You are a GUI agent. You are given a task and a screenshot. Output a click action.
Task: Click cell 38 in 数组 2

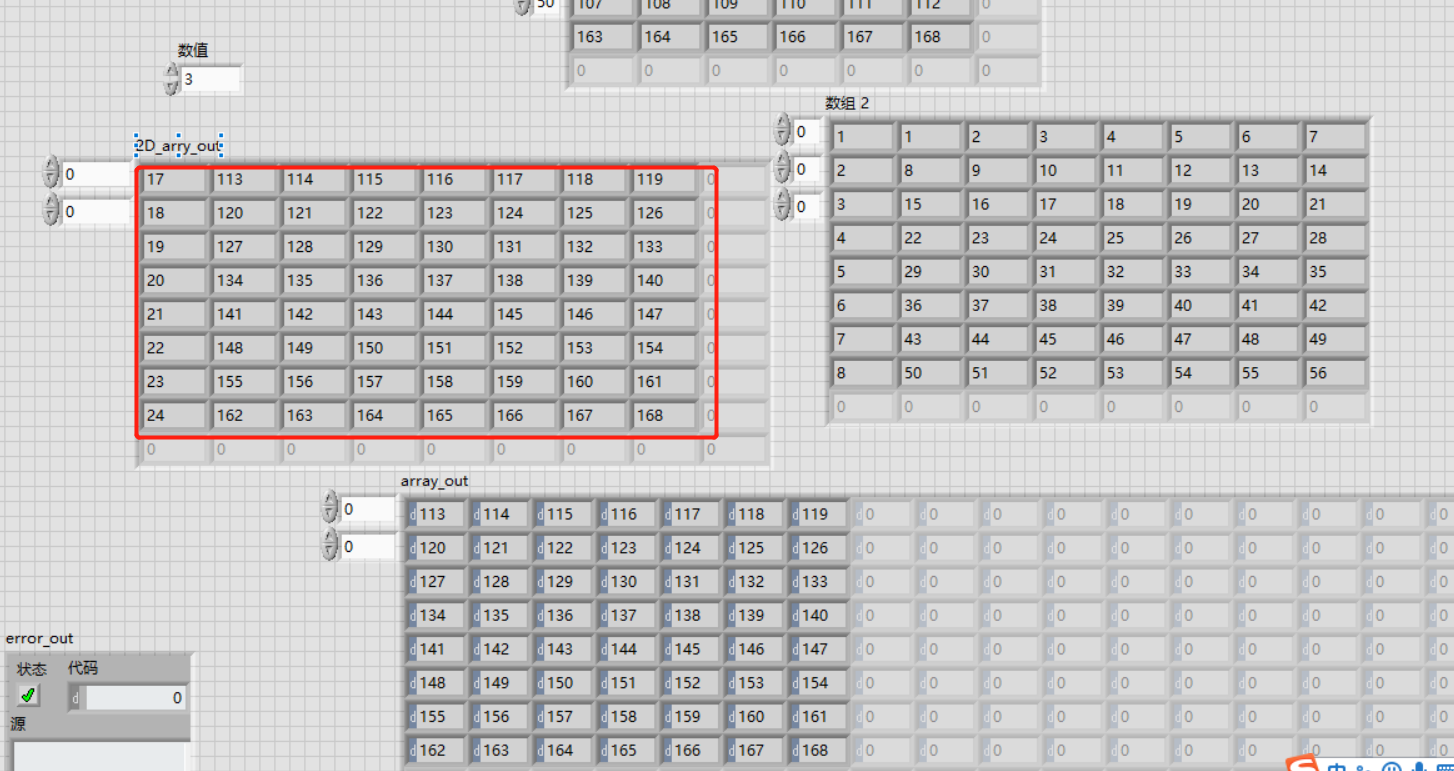[1065, 306]
